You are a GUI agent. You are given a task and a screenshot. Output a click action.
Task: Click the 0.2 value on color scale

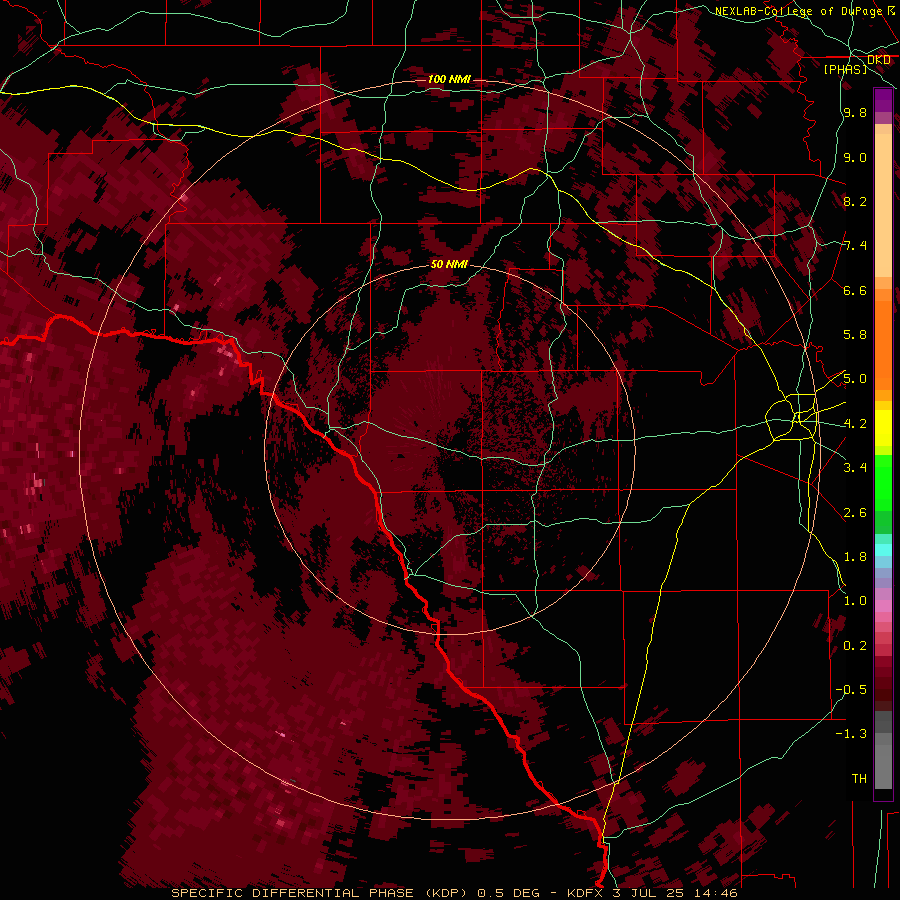point(855,646)
